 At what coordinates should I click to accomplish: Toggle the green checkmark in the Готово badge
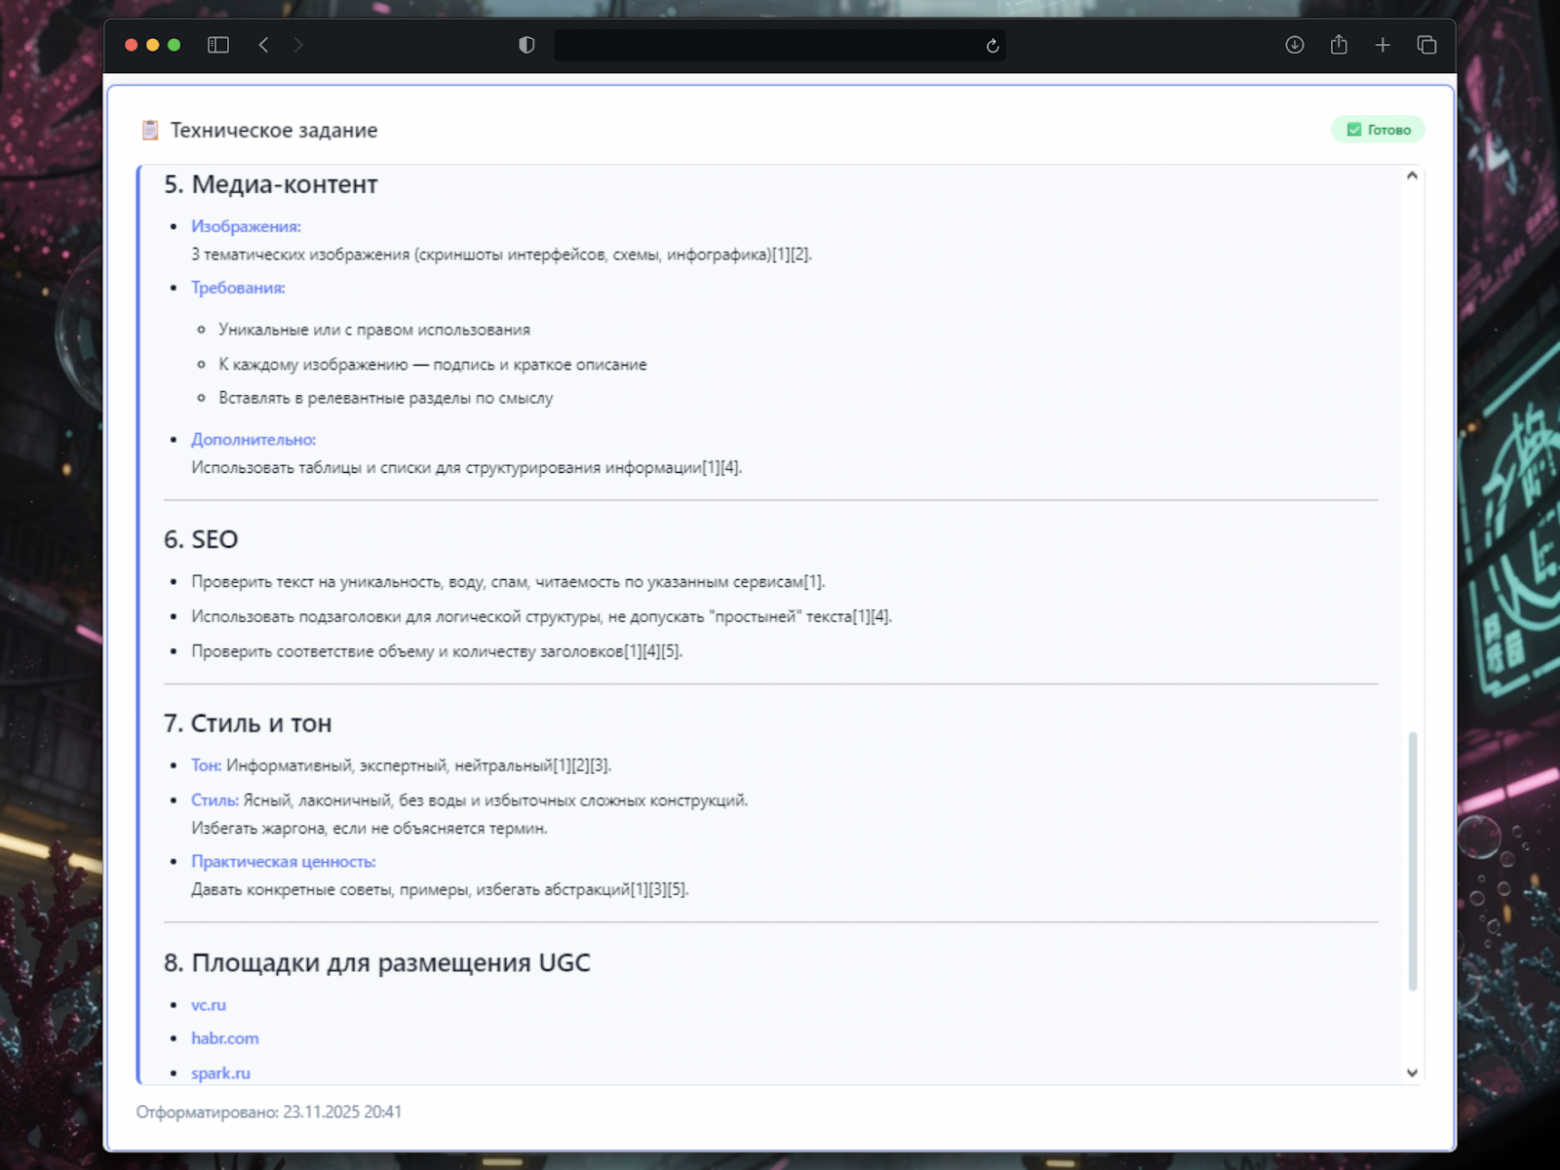(1354, 129)
